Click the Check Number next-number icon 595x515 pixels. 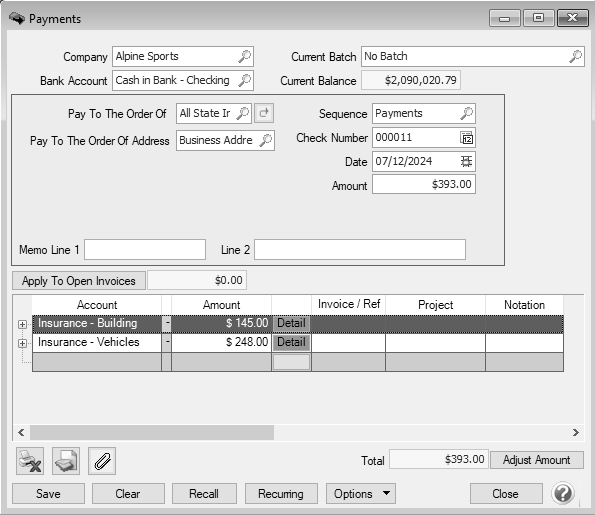(x=466, y=138)
